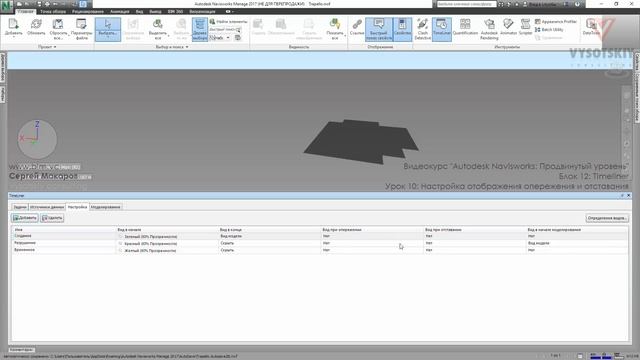Toggle Быстрый показ свойств (Quick Properties)

(x=379, y=29)
